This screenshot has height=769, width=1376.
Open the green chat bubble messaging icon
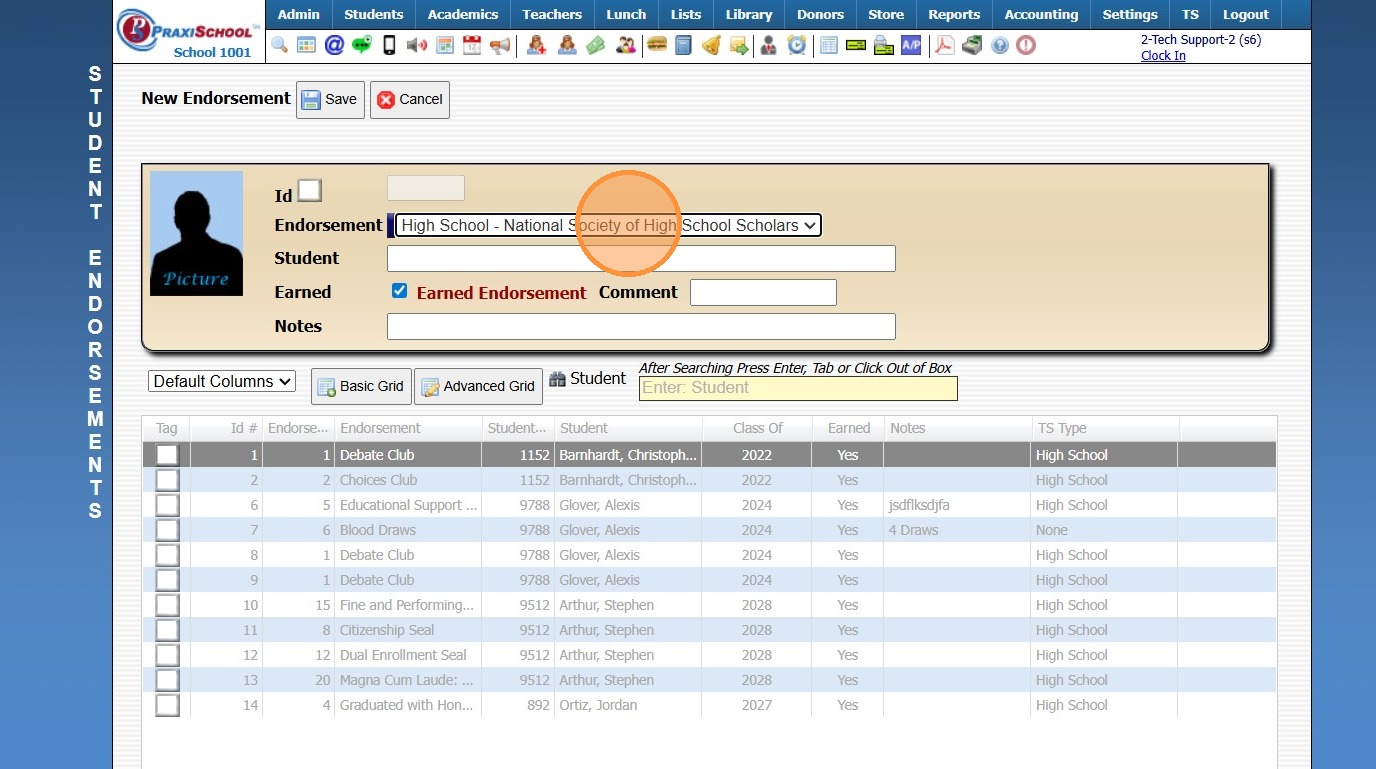tap(362, 45)
